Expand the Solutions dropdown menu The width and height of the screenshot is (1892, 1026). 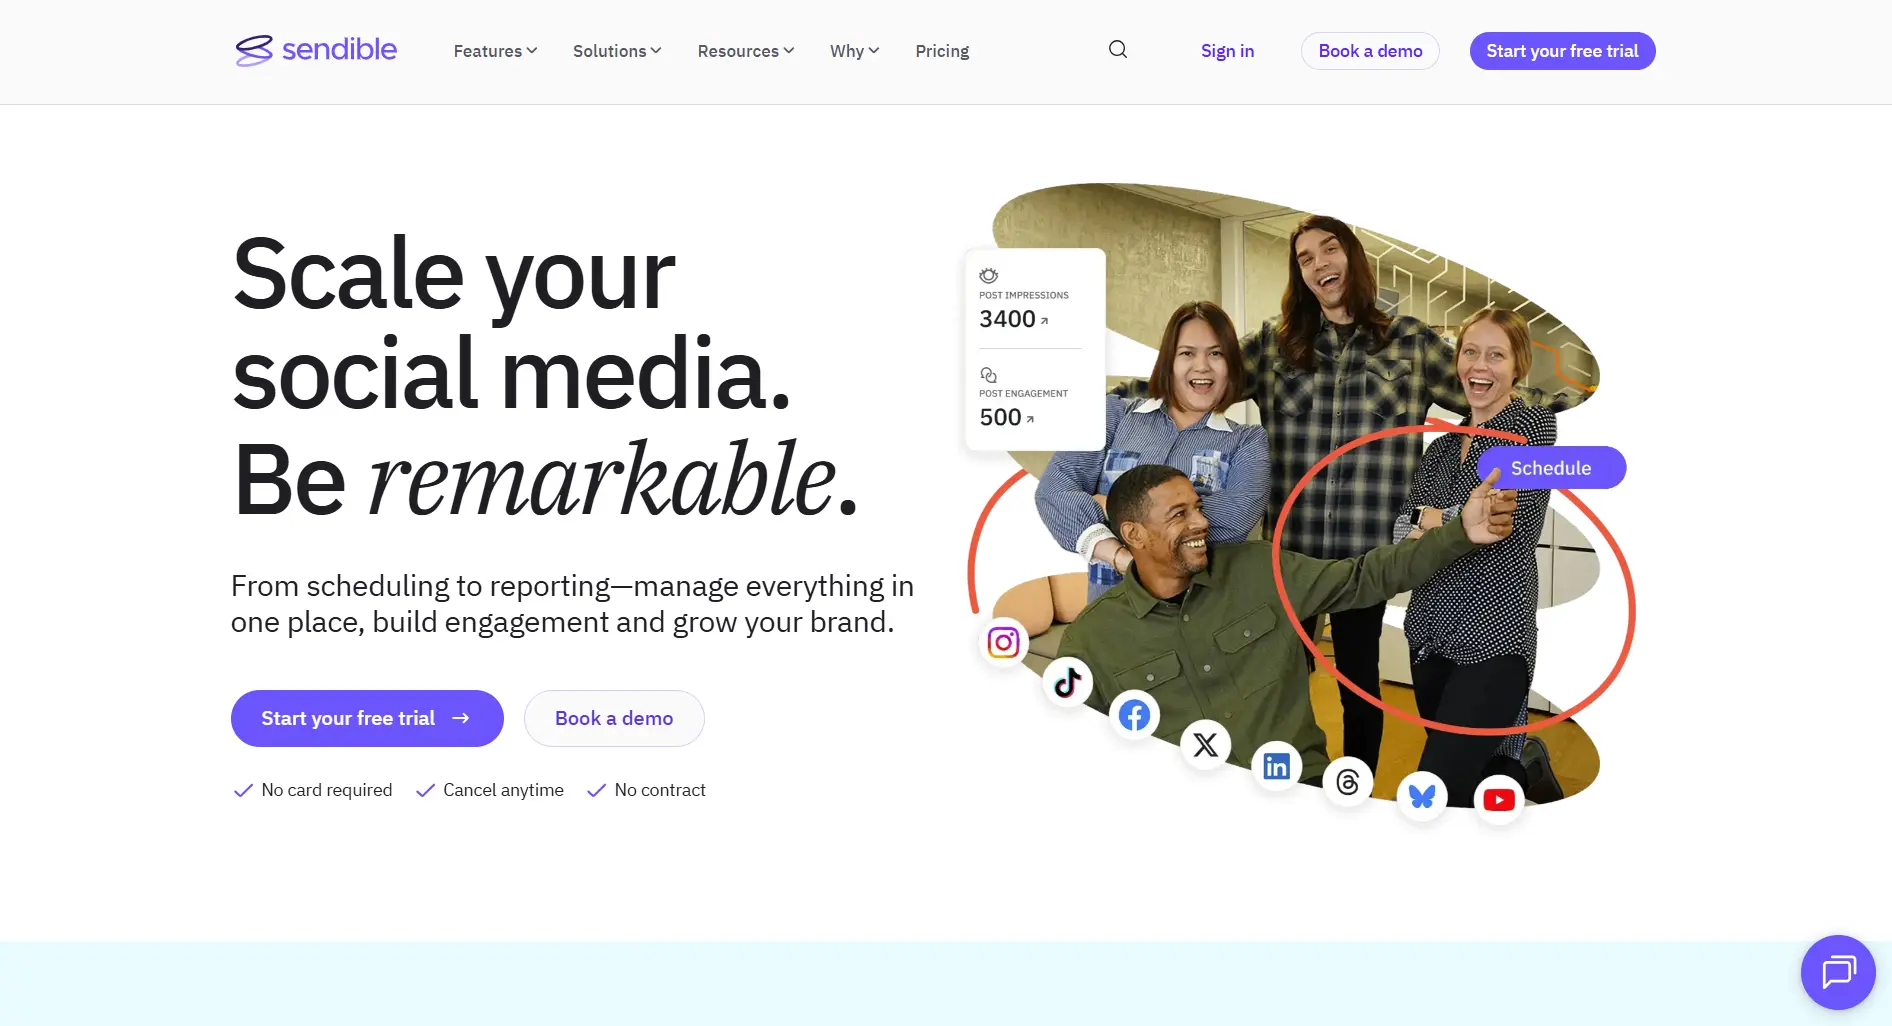point(617,51)
